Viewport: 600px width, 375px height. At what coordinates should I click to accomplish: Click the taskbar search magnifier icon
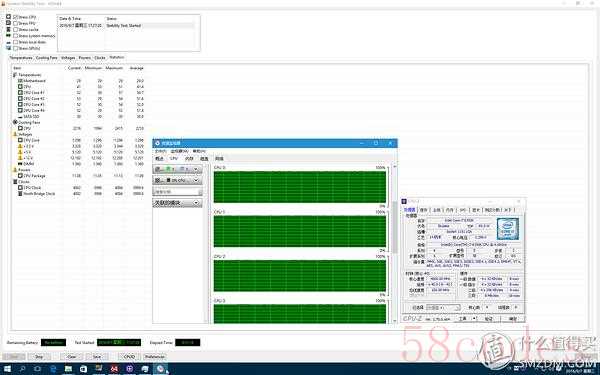pyautogui.click(x=22, y=369)
